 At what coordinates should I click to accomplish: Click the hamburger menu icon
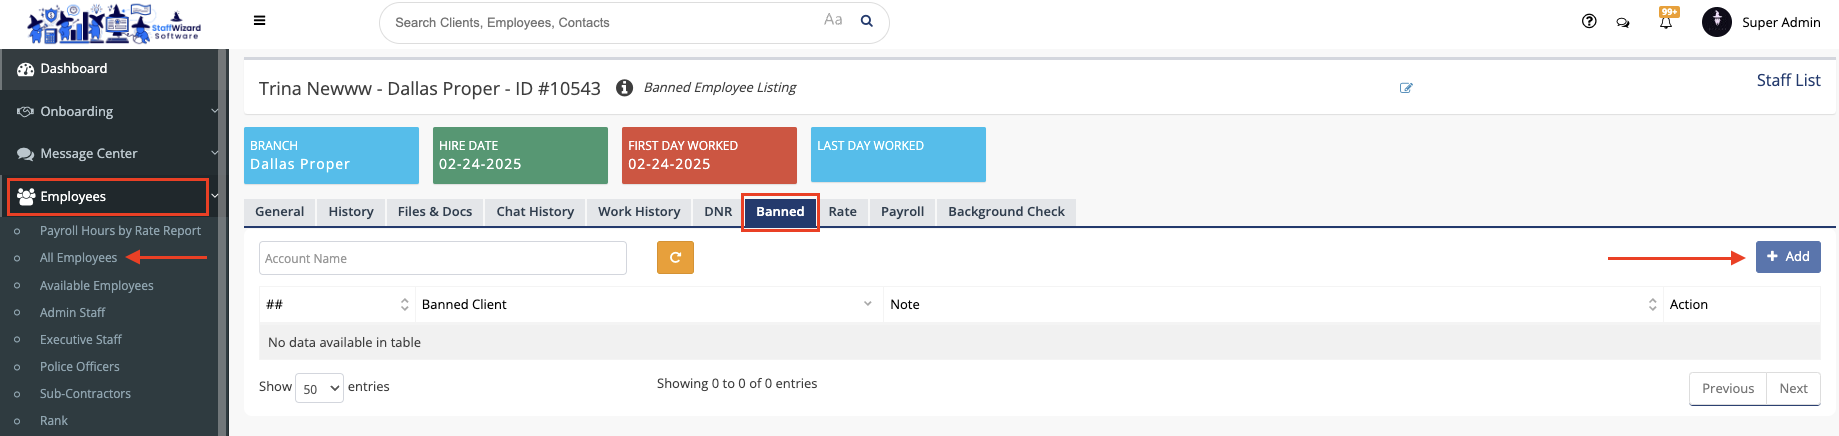[259, 21]
